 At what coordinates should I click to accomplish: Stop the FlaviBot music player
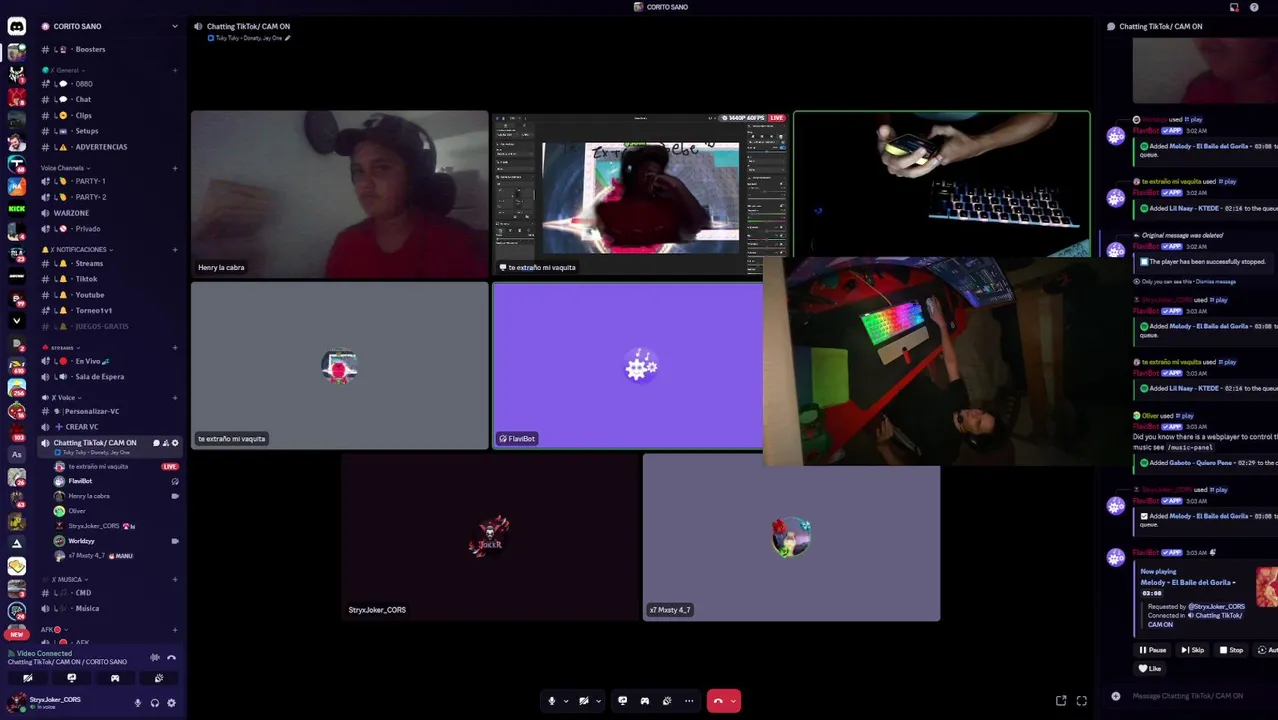point(1232,650)
